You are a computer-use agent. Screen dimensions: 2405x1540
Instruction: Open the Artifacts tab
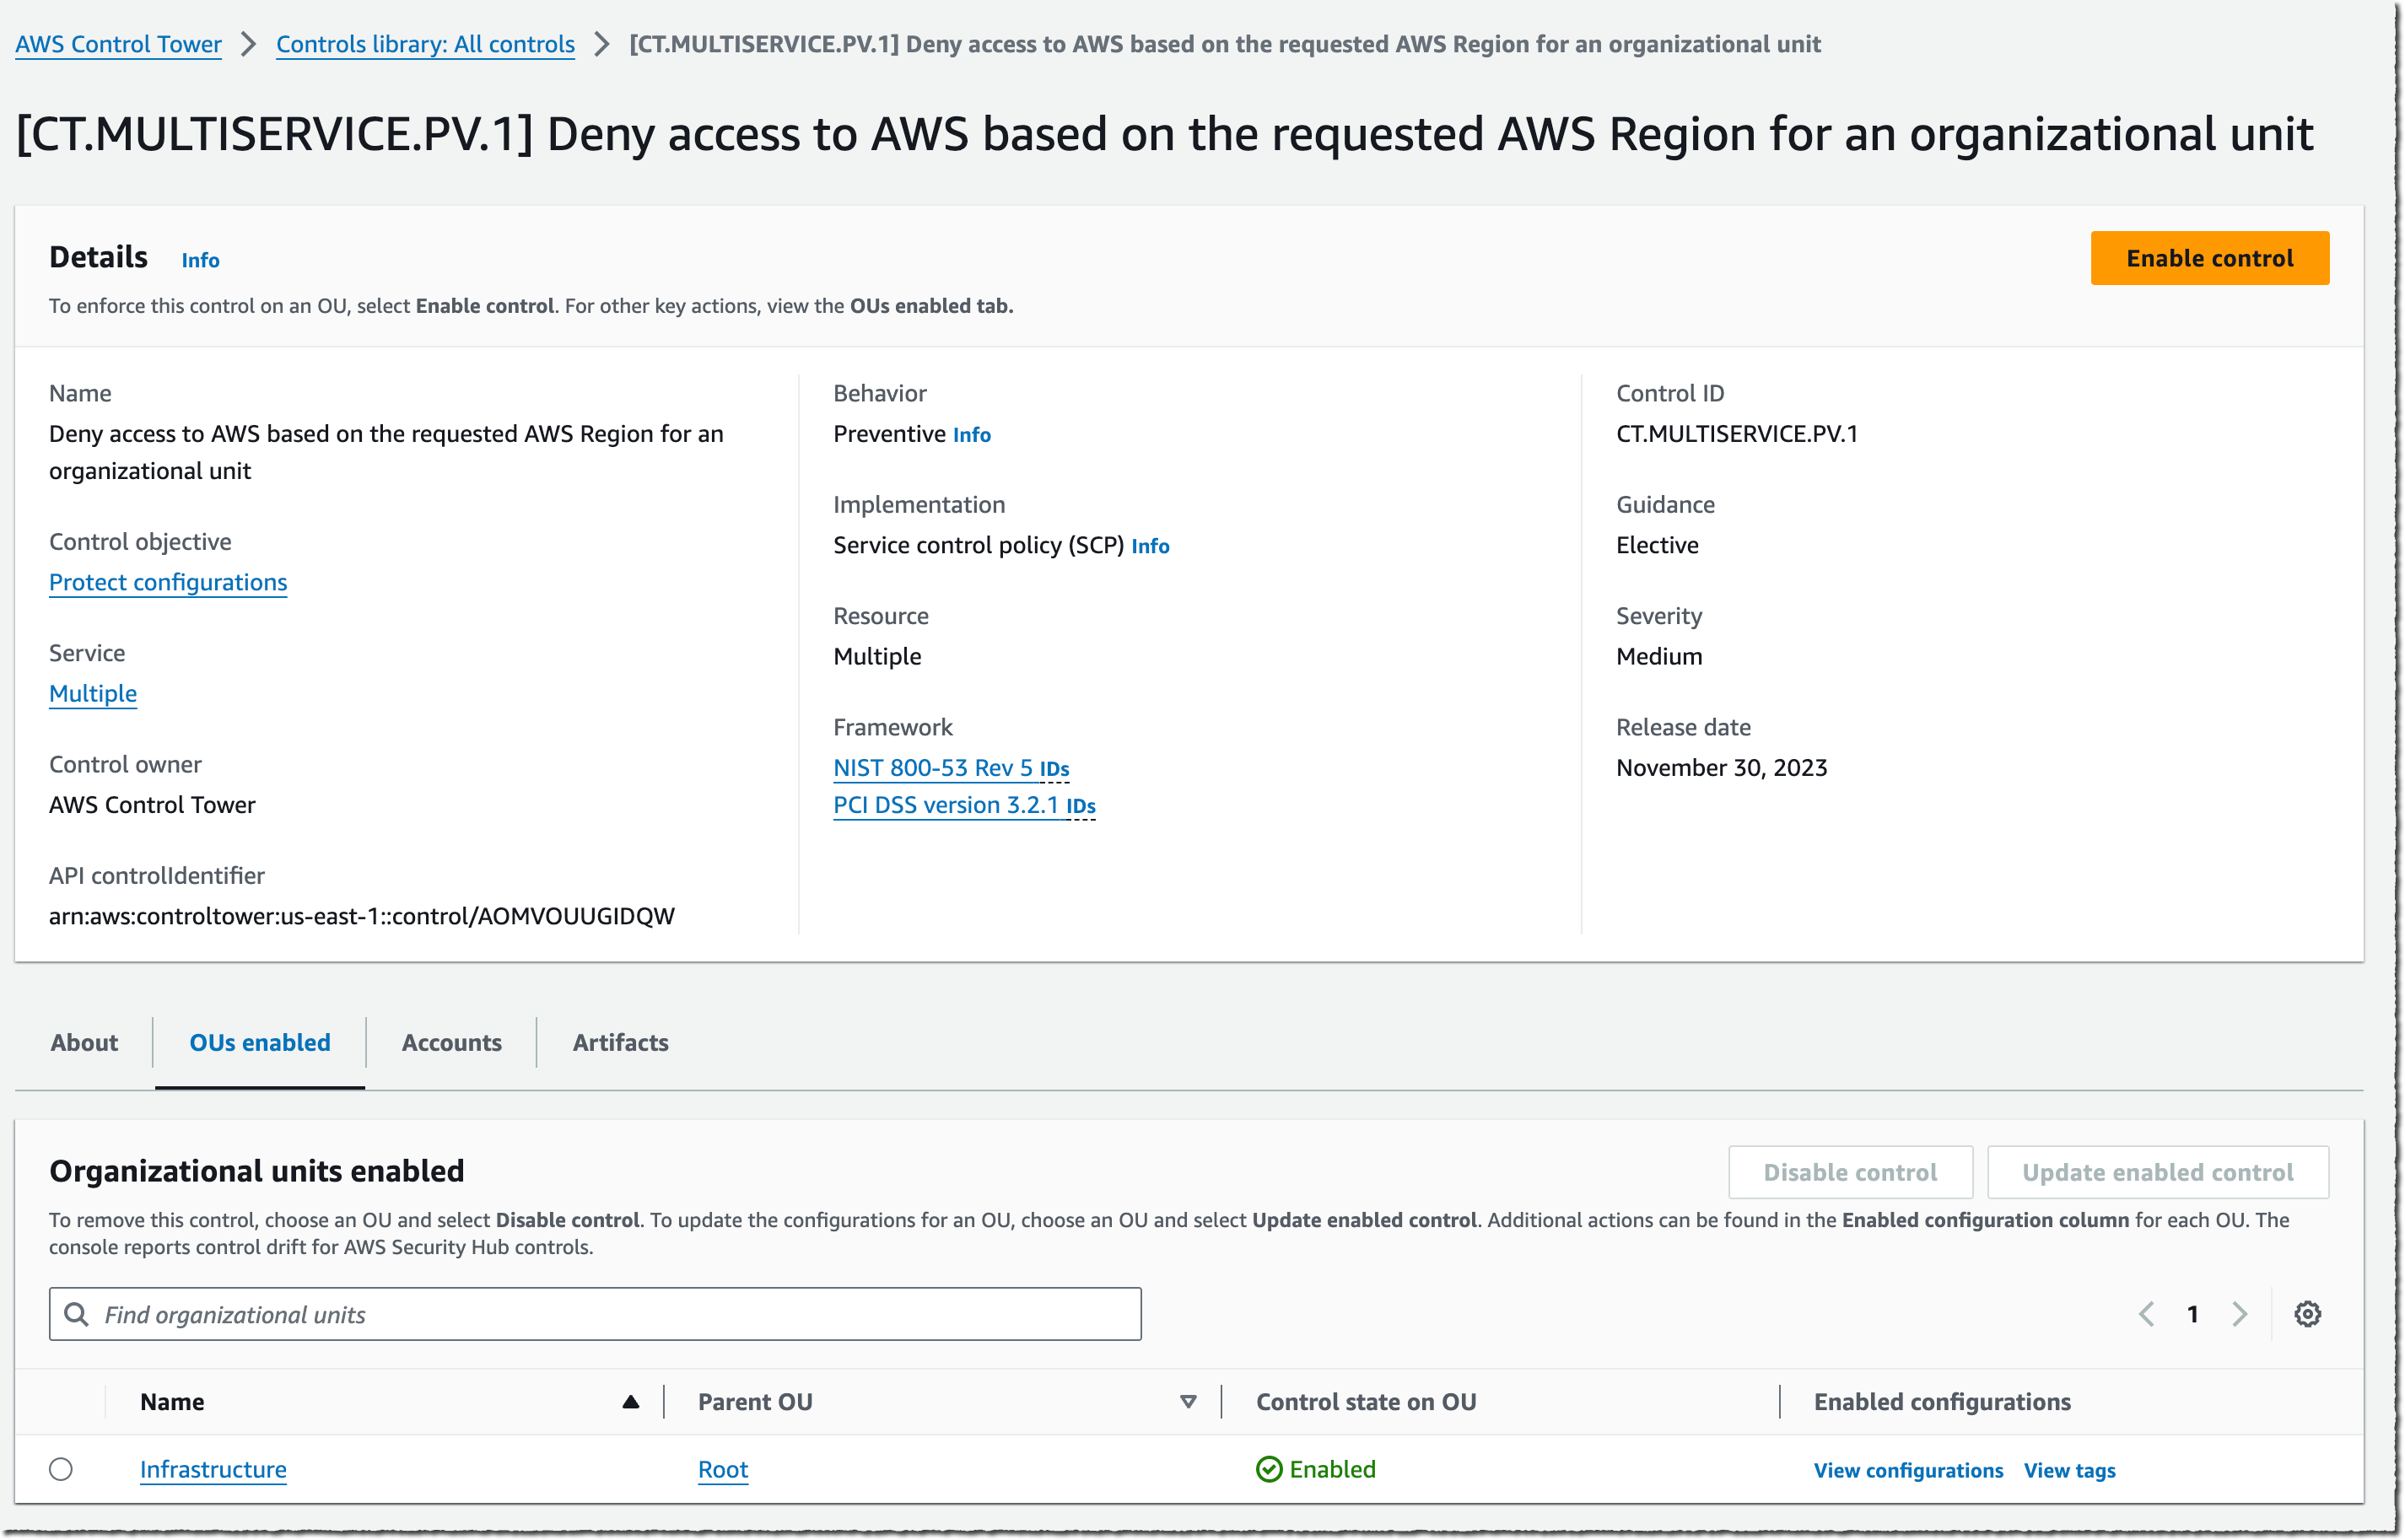point(620,1042)
